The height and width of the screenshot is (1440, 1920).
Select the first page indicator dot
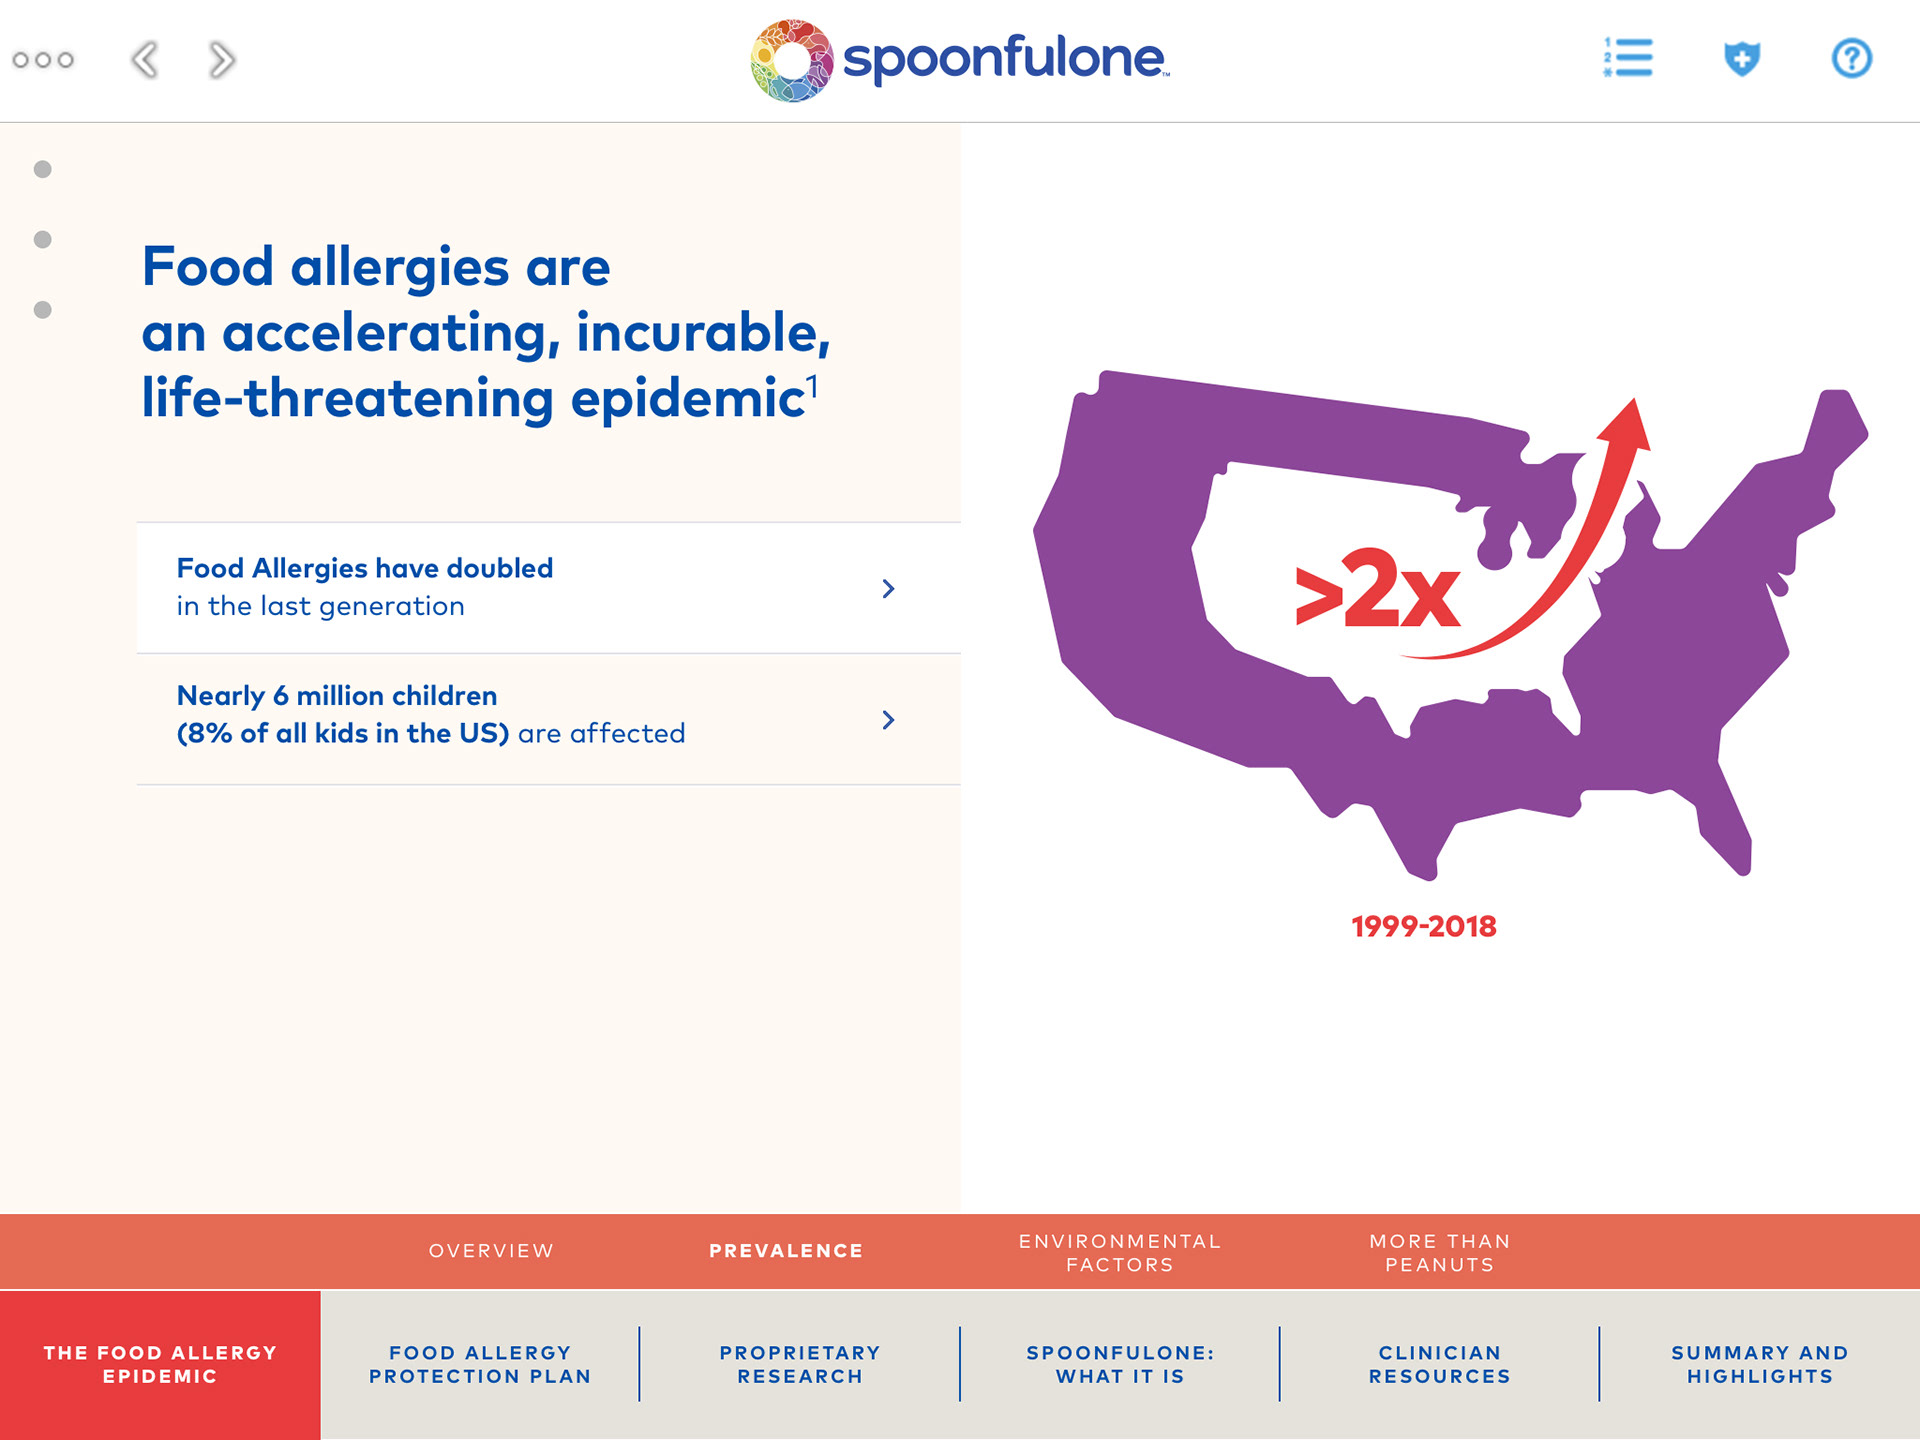click(x=43, y=169)
